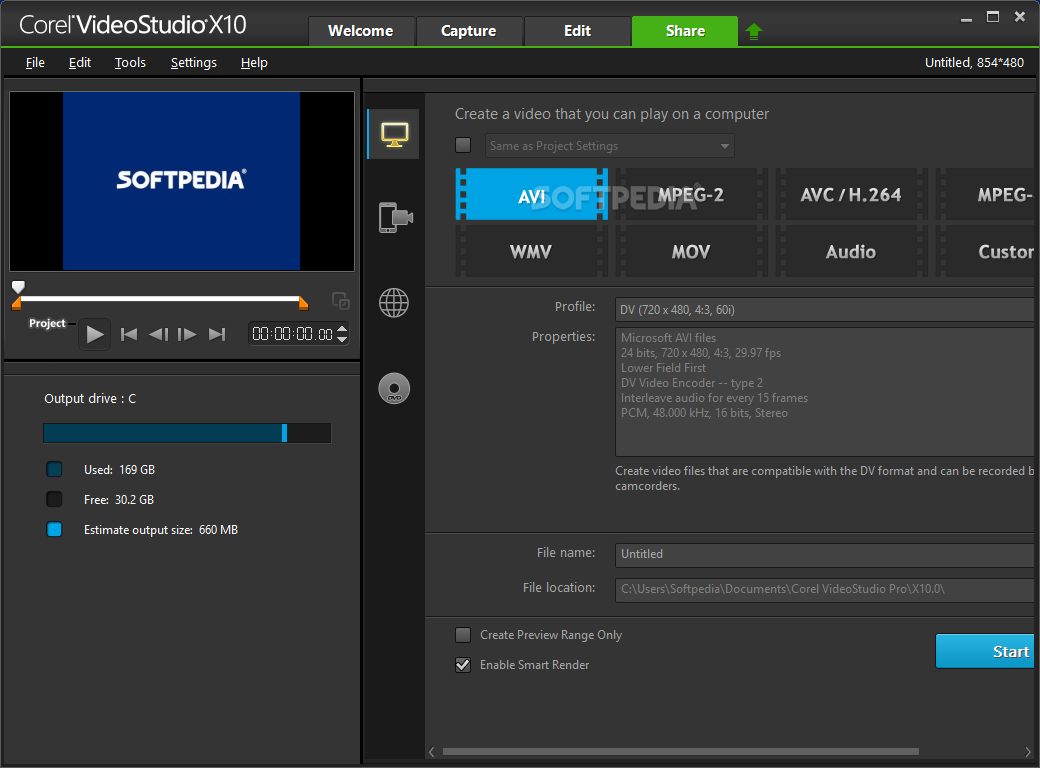
Task: Choose the AVI format
Action: [531, 195]
